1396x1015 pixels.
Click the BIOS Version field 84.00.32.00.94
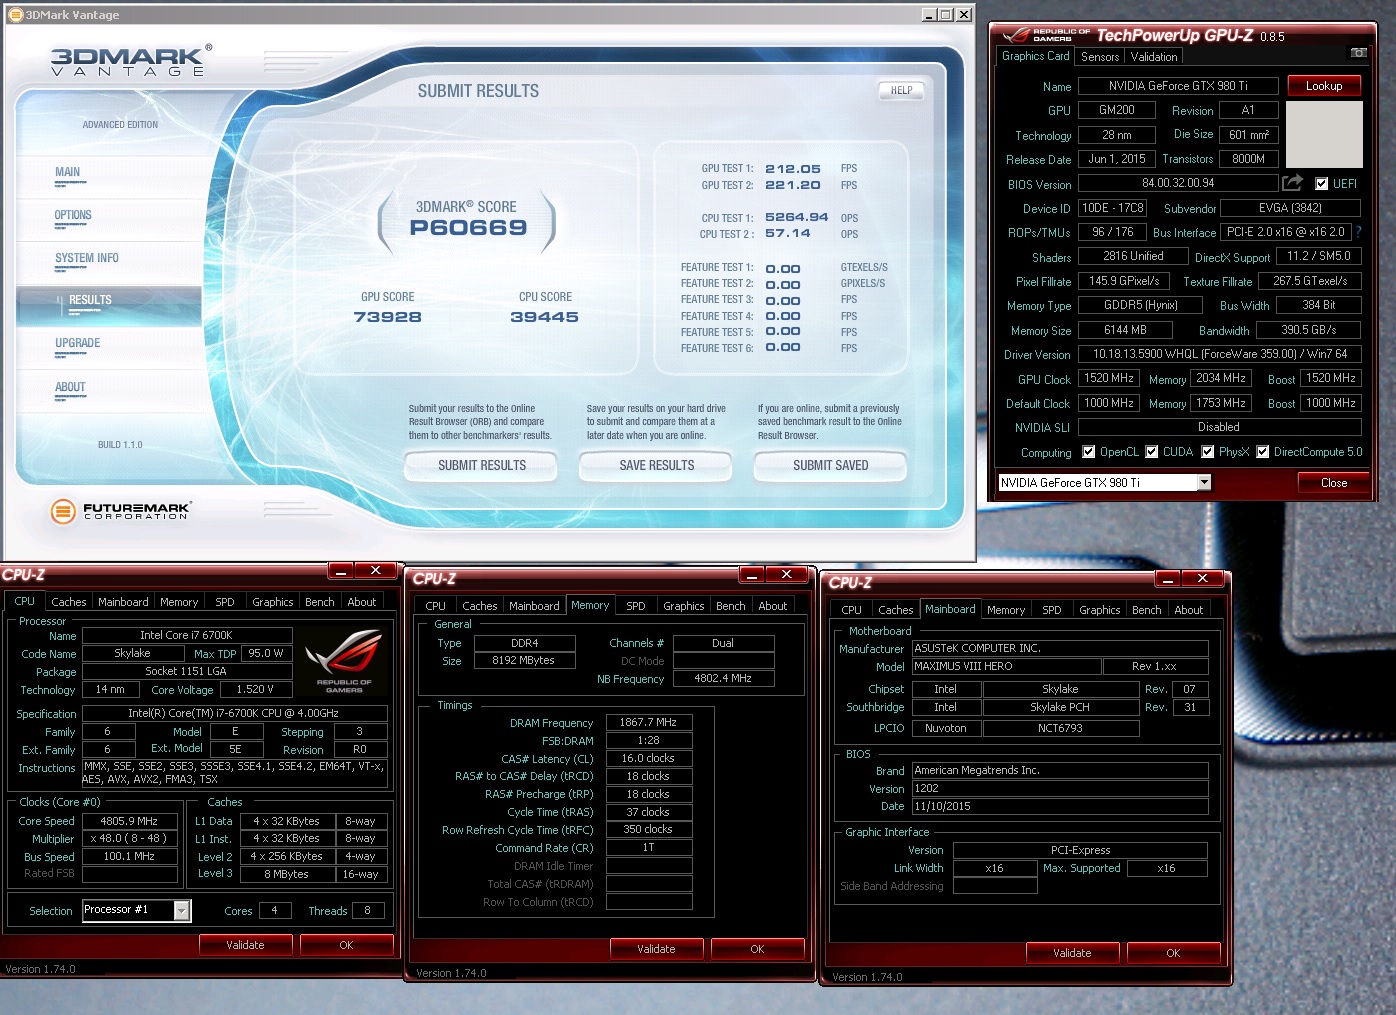point(1178,183)
